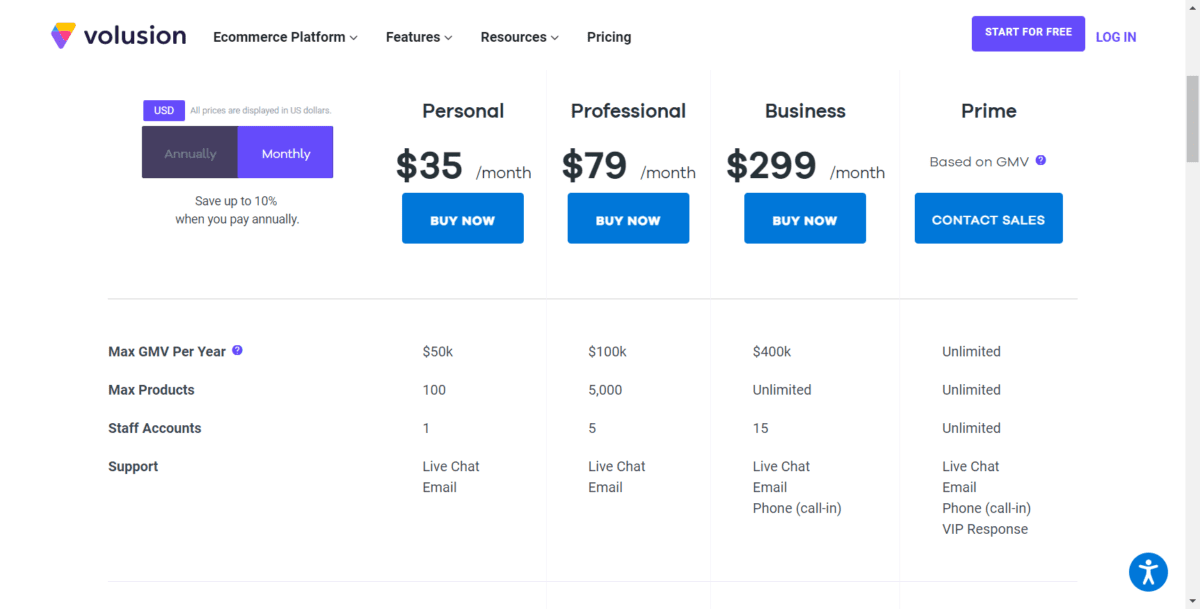Screen dimensions: 1200x609
Task: Click Save up to 10% text
Action: [236, 201]
